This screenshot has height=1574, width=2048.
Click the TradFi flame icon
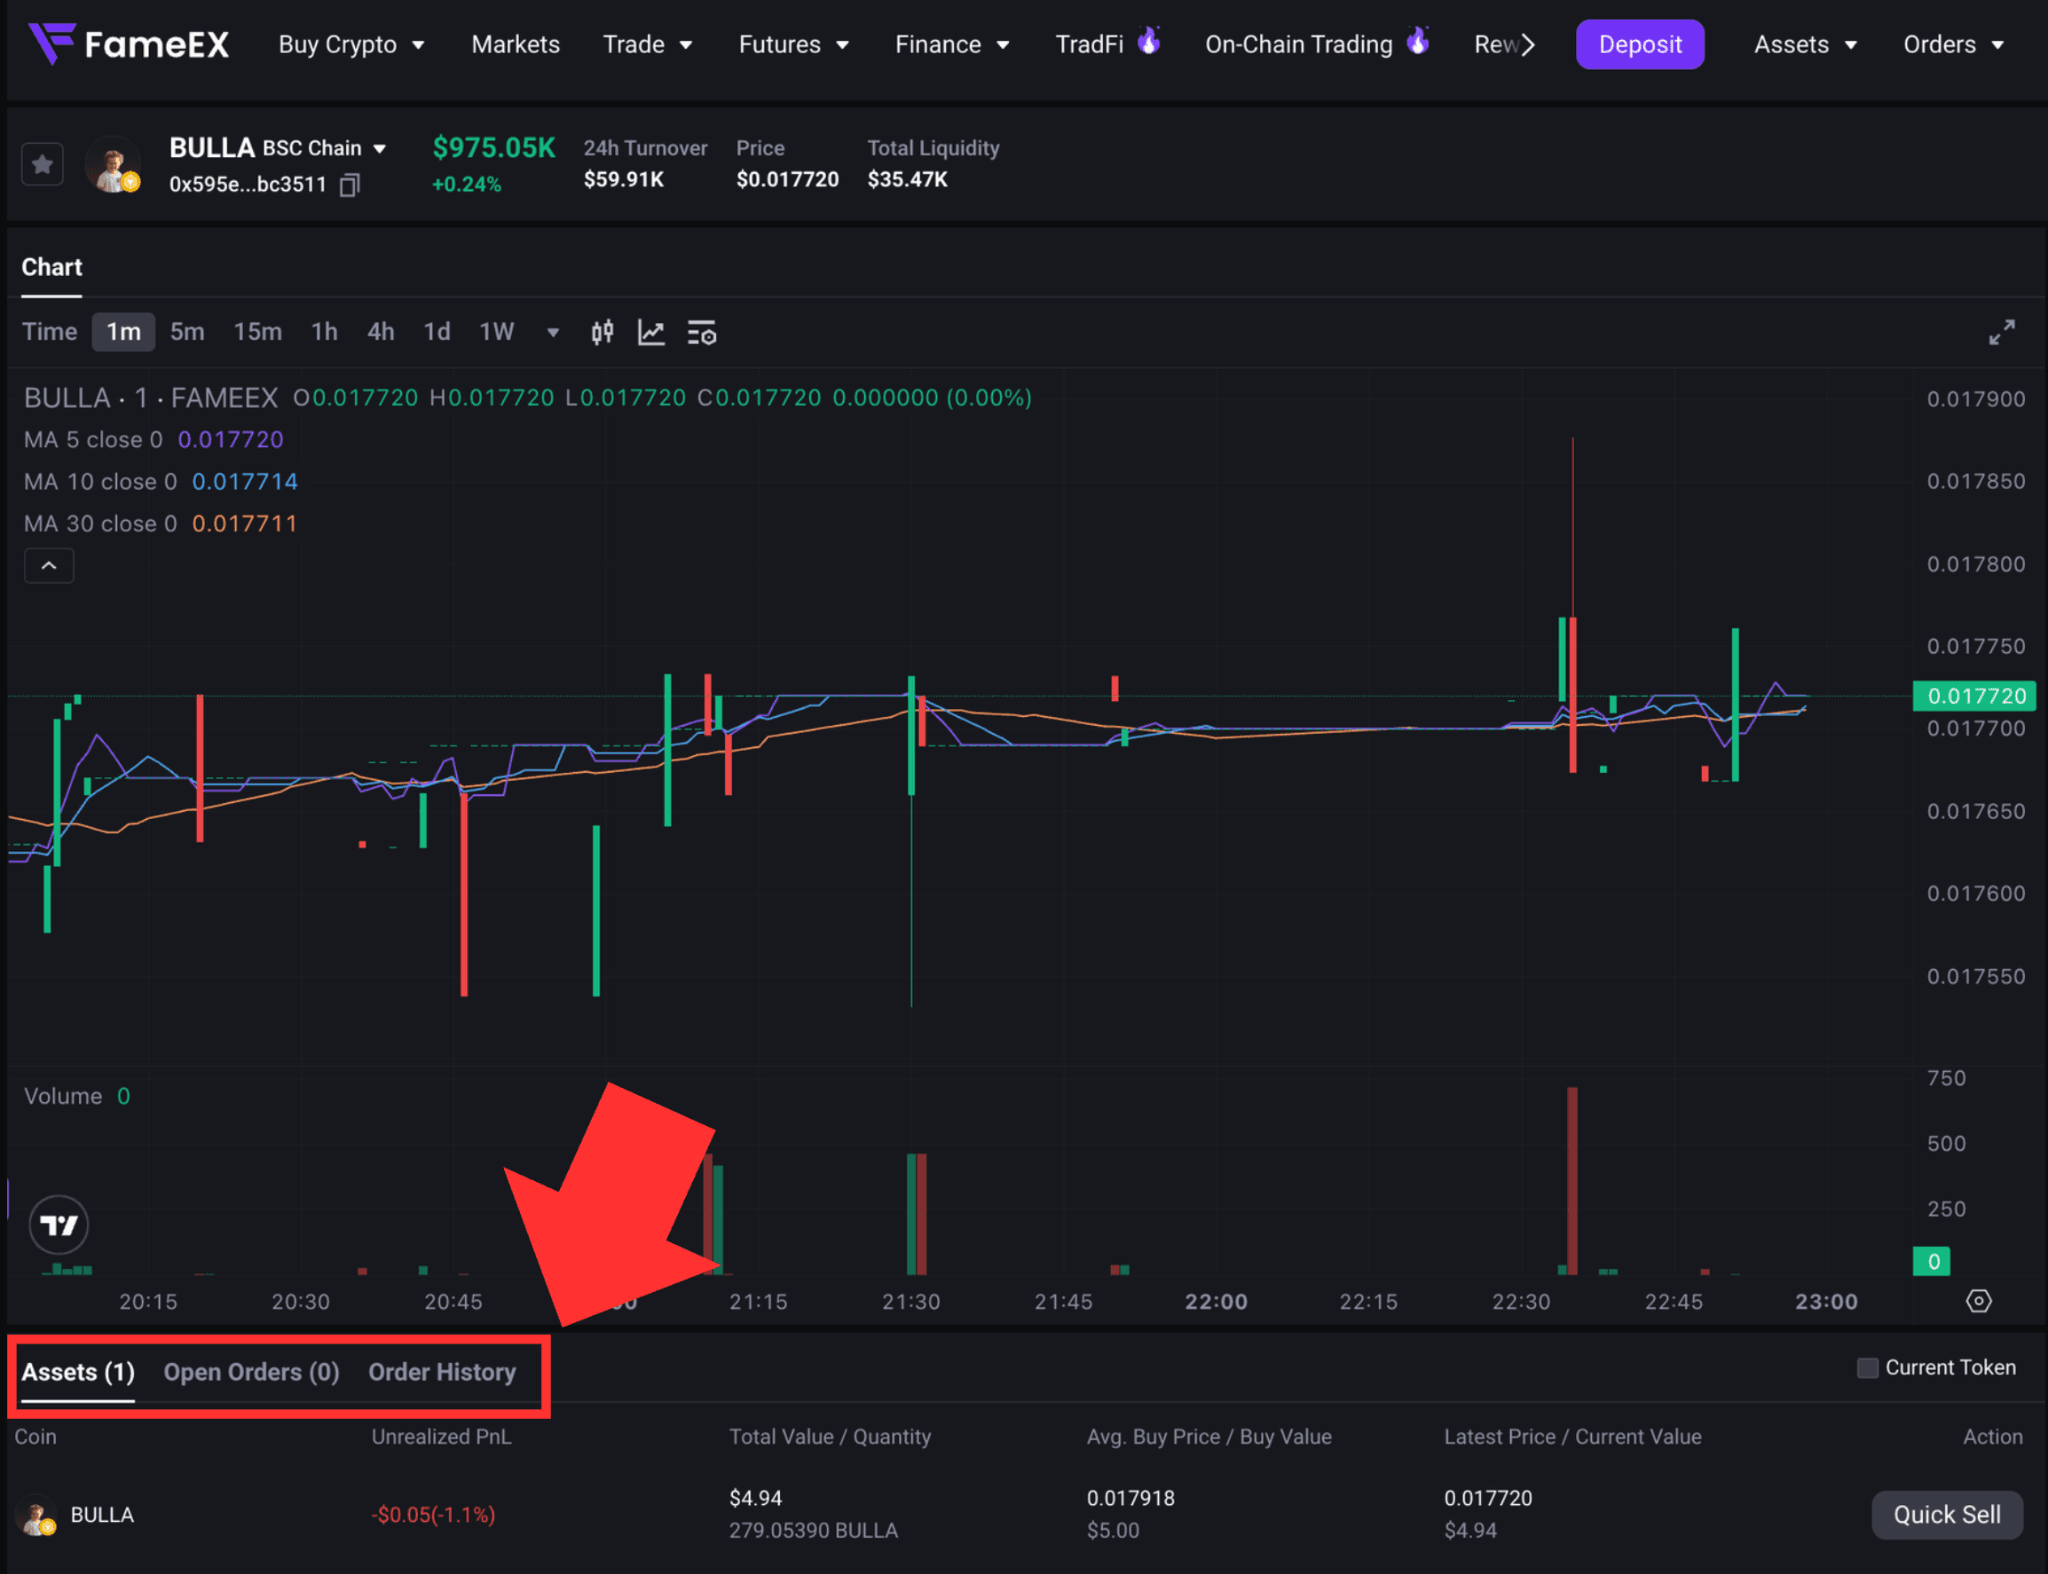coord(1149,41)
